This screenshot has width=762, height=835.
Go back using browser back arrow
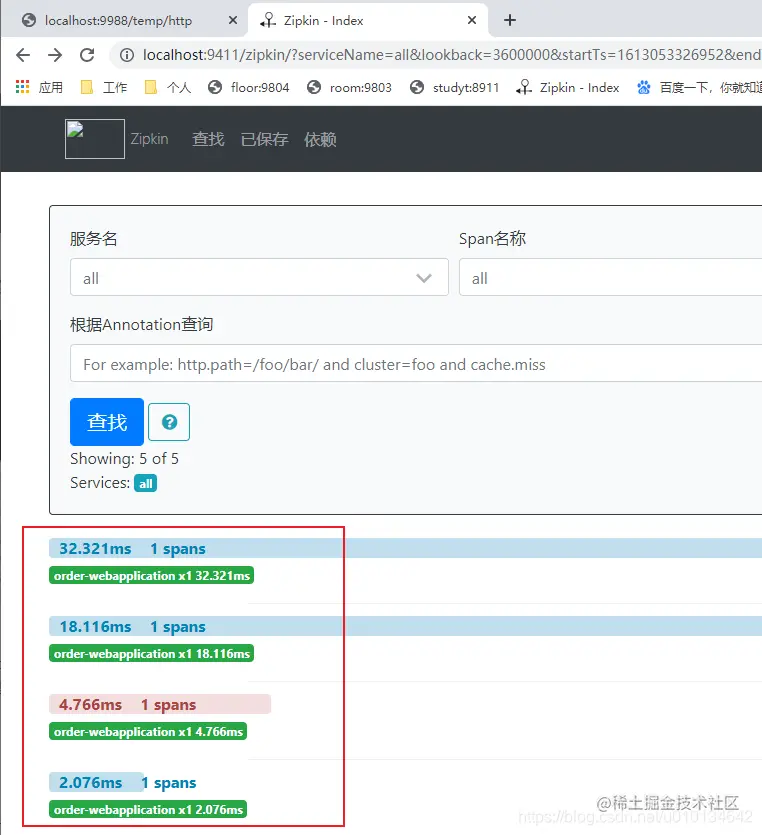pos(23,55)
